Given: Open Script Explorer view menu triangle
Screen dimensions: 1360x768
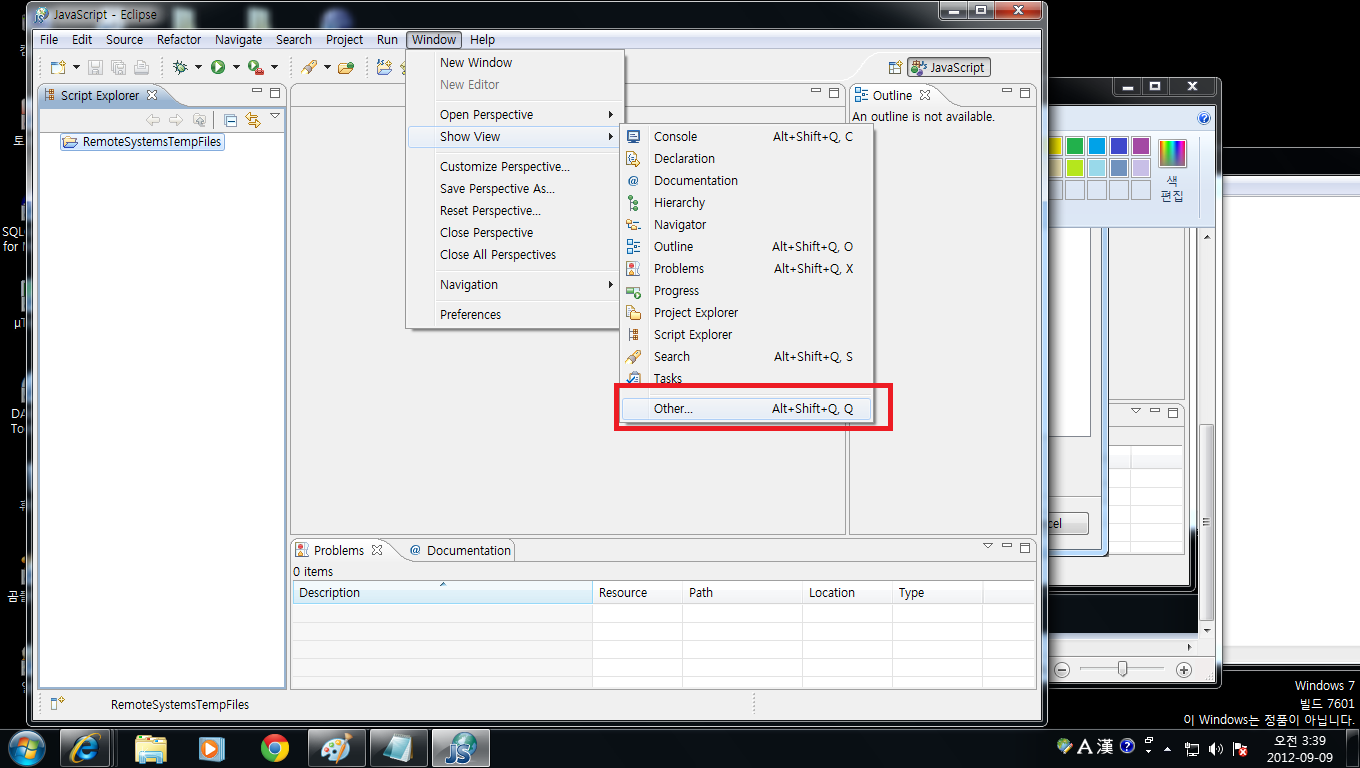Looking at the screenshot, I should [x=275, y=117].
